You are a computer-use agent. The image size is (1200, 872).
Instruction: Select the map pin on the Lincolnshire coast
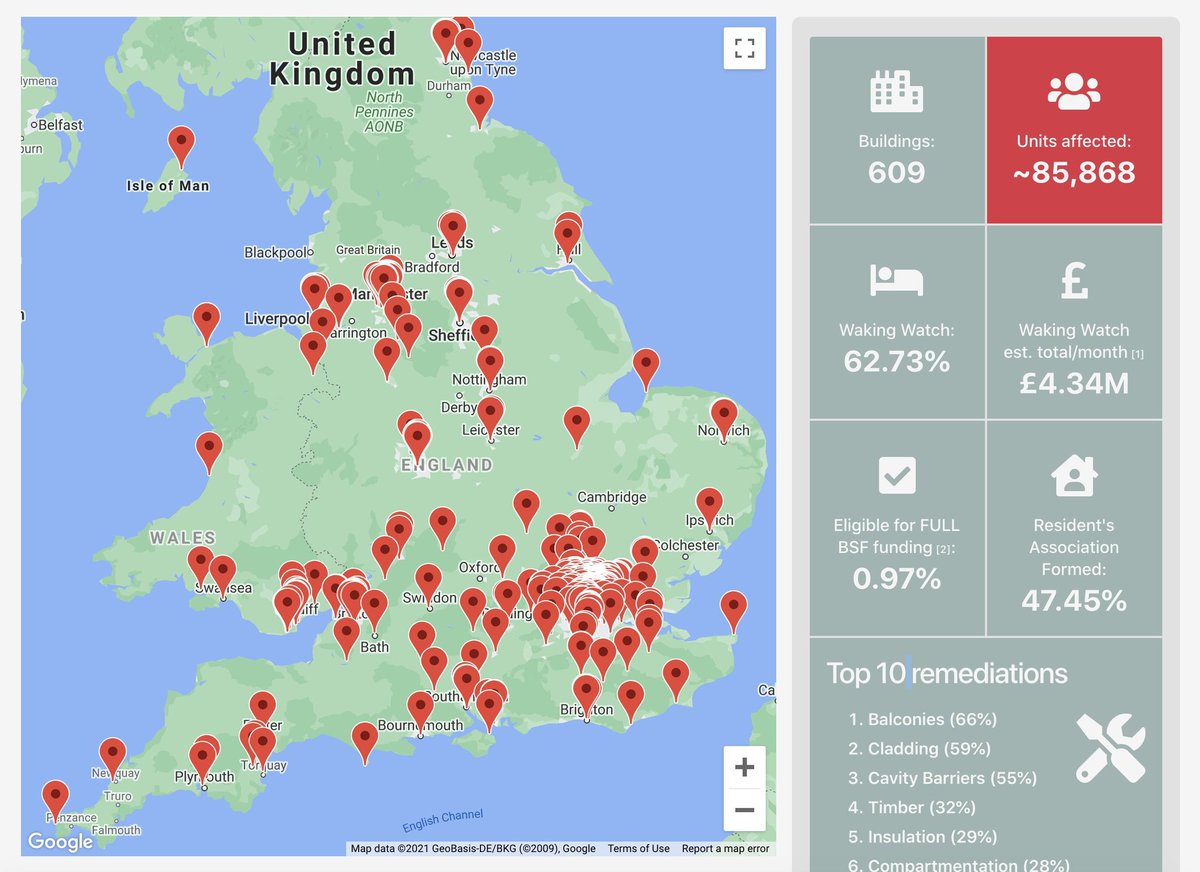[646, 369]
